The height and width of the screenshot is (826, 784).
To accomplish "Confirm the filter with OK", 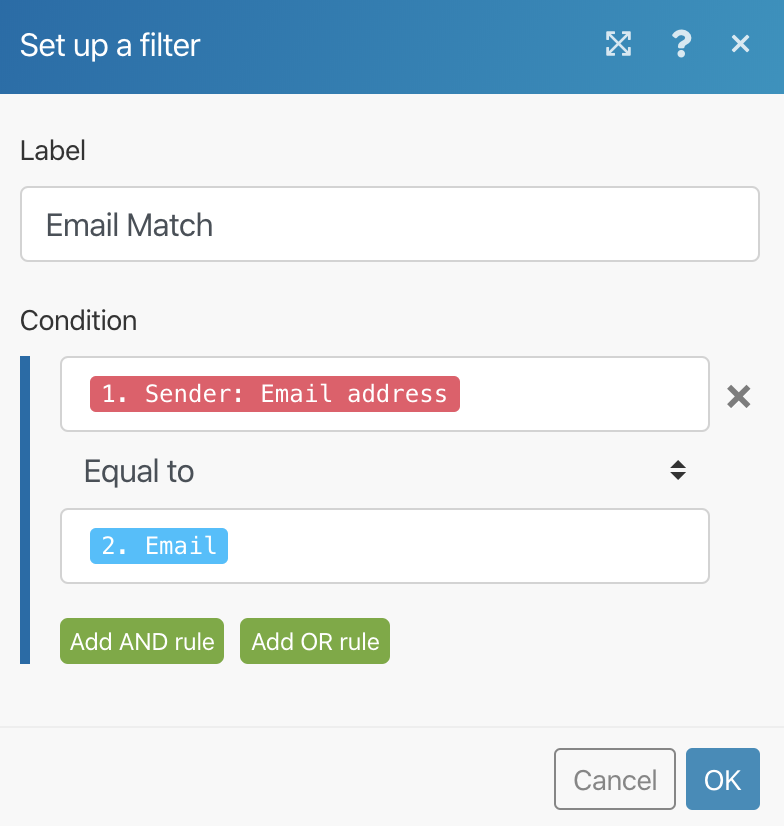I will click(x=722, y=779).
